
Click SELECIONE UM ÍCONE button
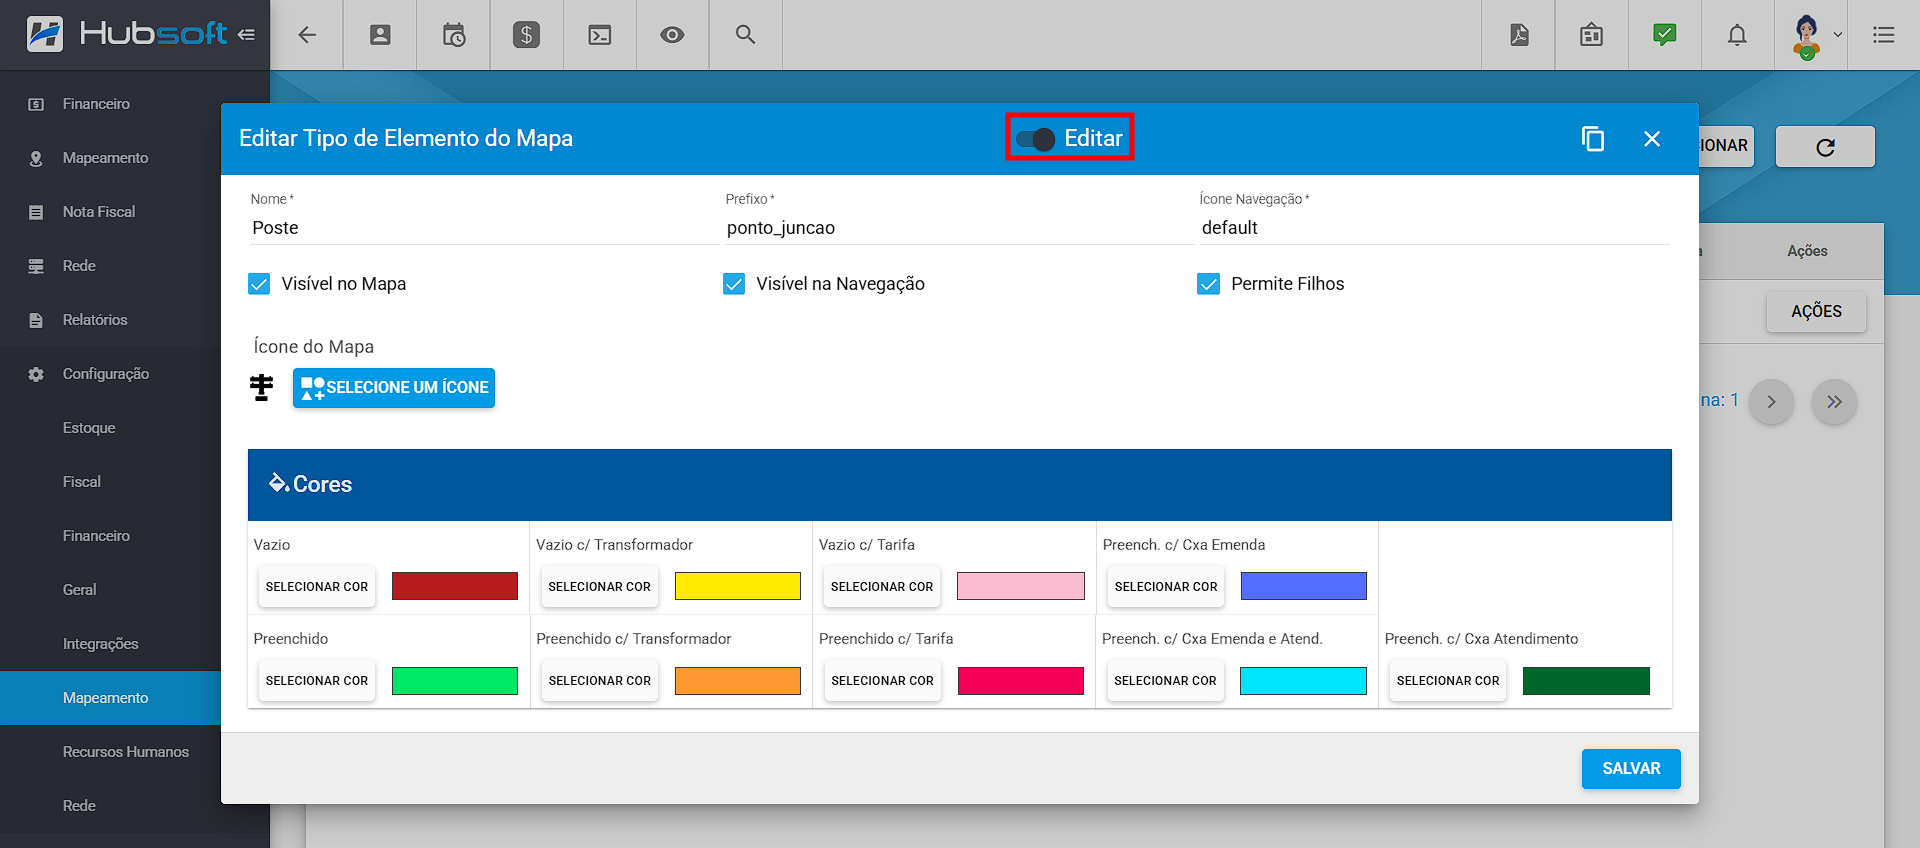pyautogui.click(x=394, y=388)
